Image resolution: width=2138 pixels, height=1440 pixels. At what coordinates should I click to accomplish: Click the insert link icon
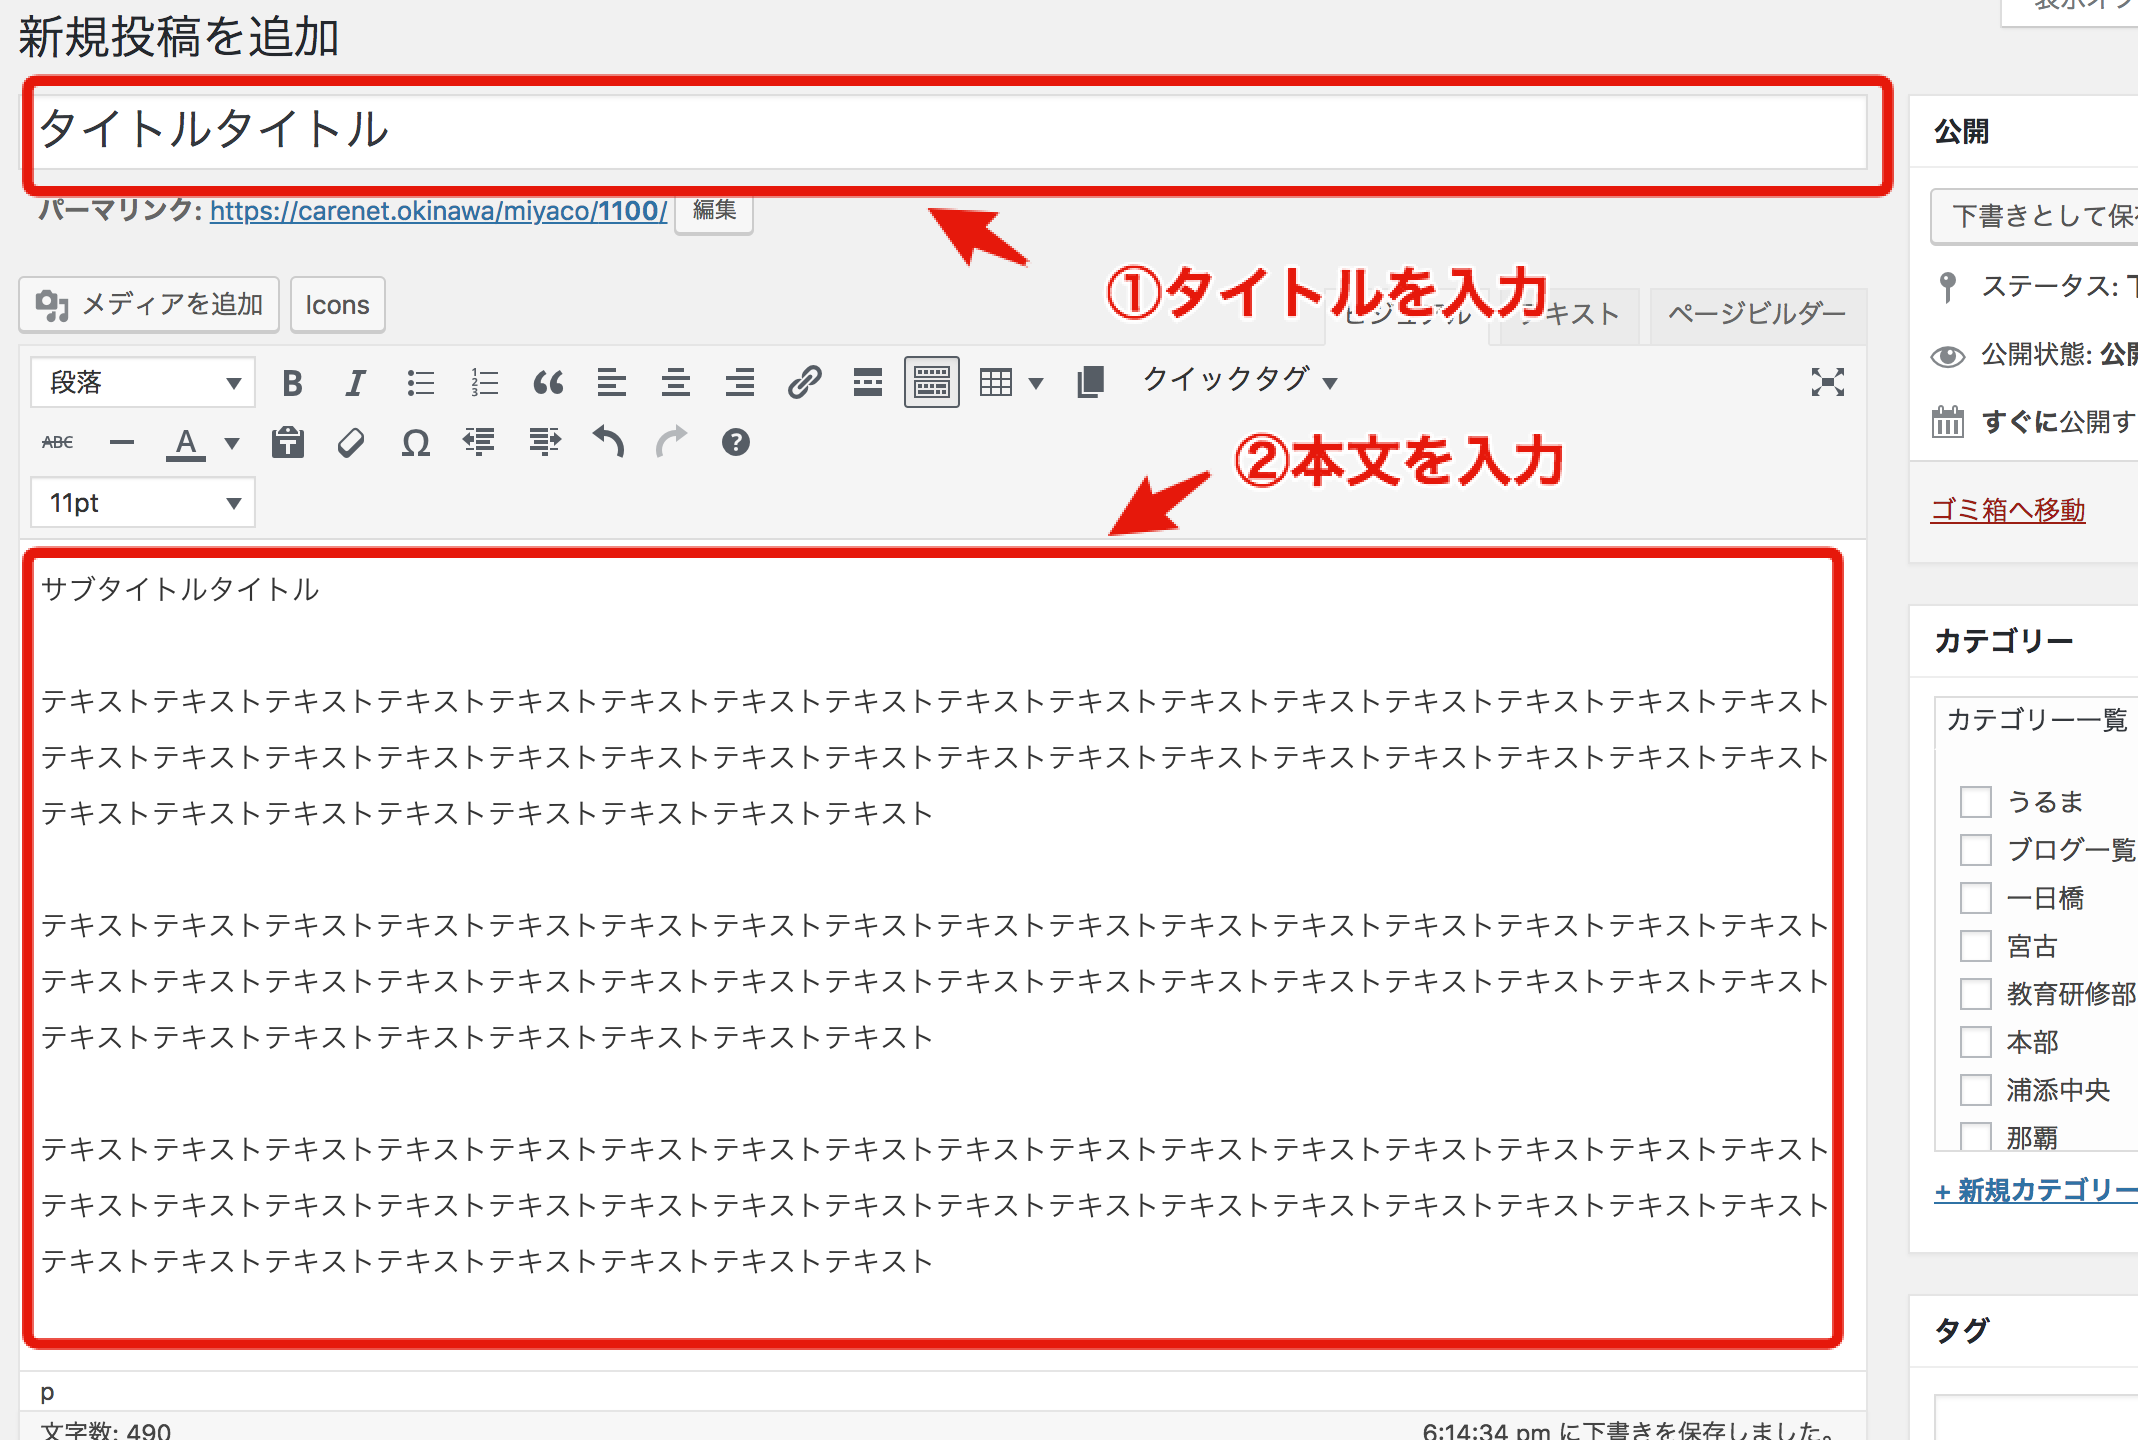click(x=804, y=383)
